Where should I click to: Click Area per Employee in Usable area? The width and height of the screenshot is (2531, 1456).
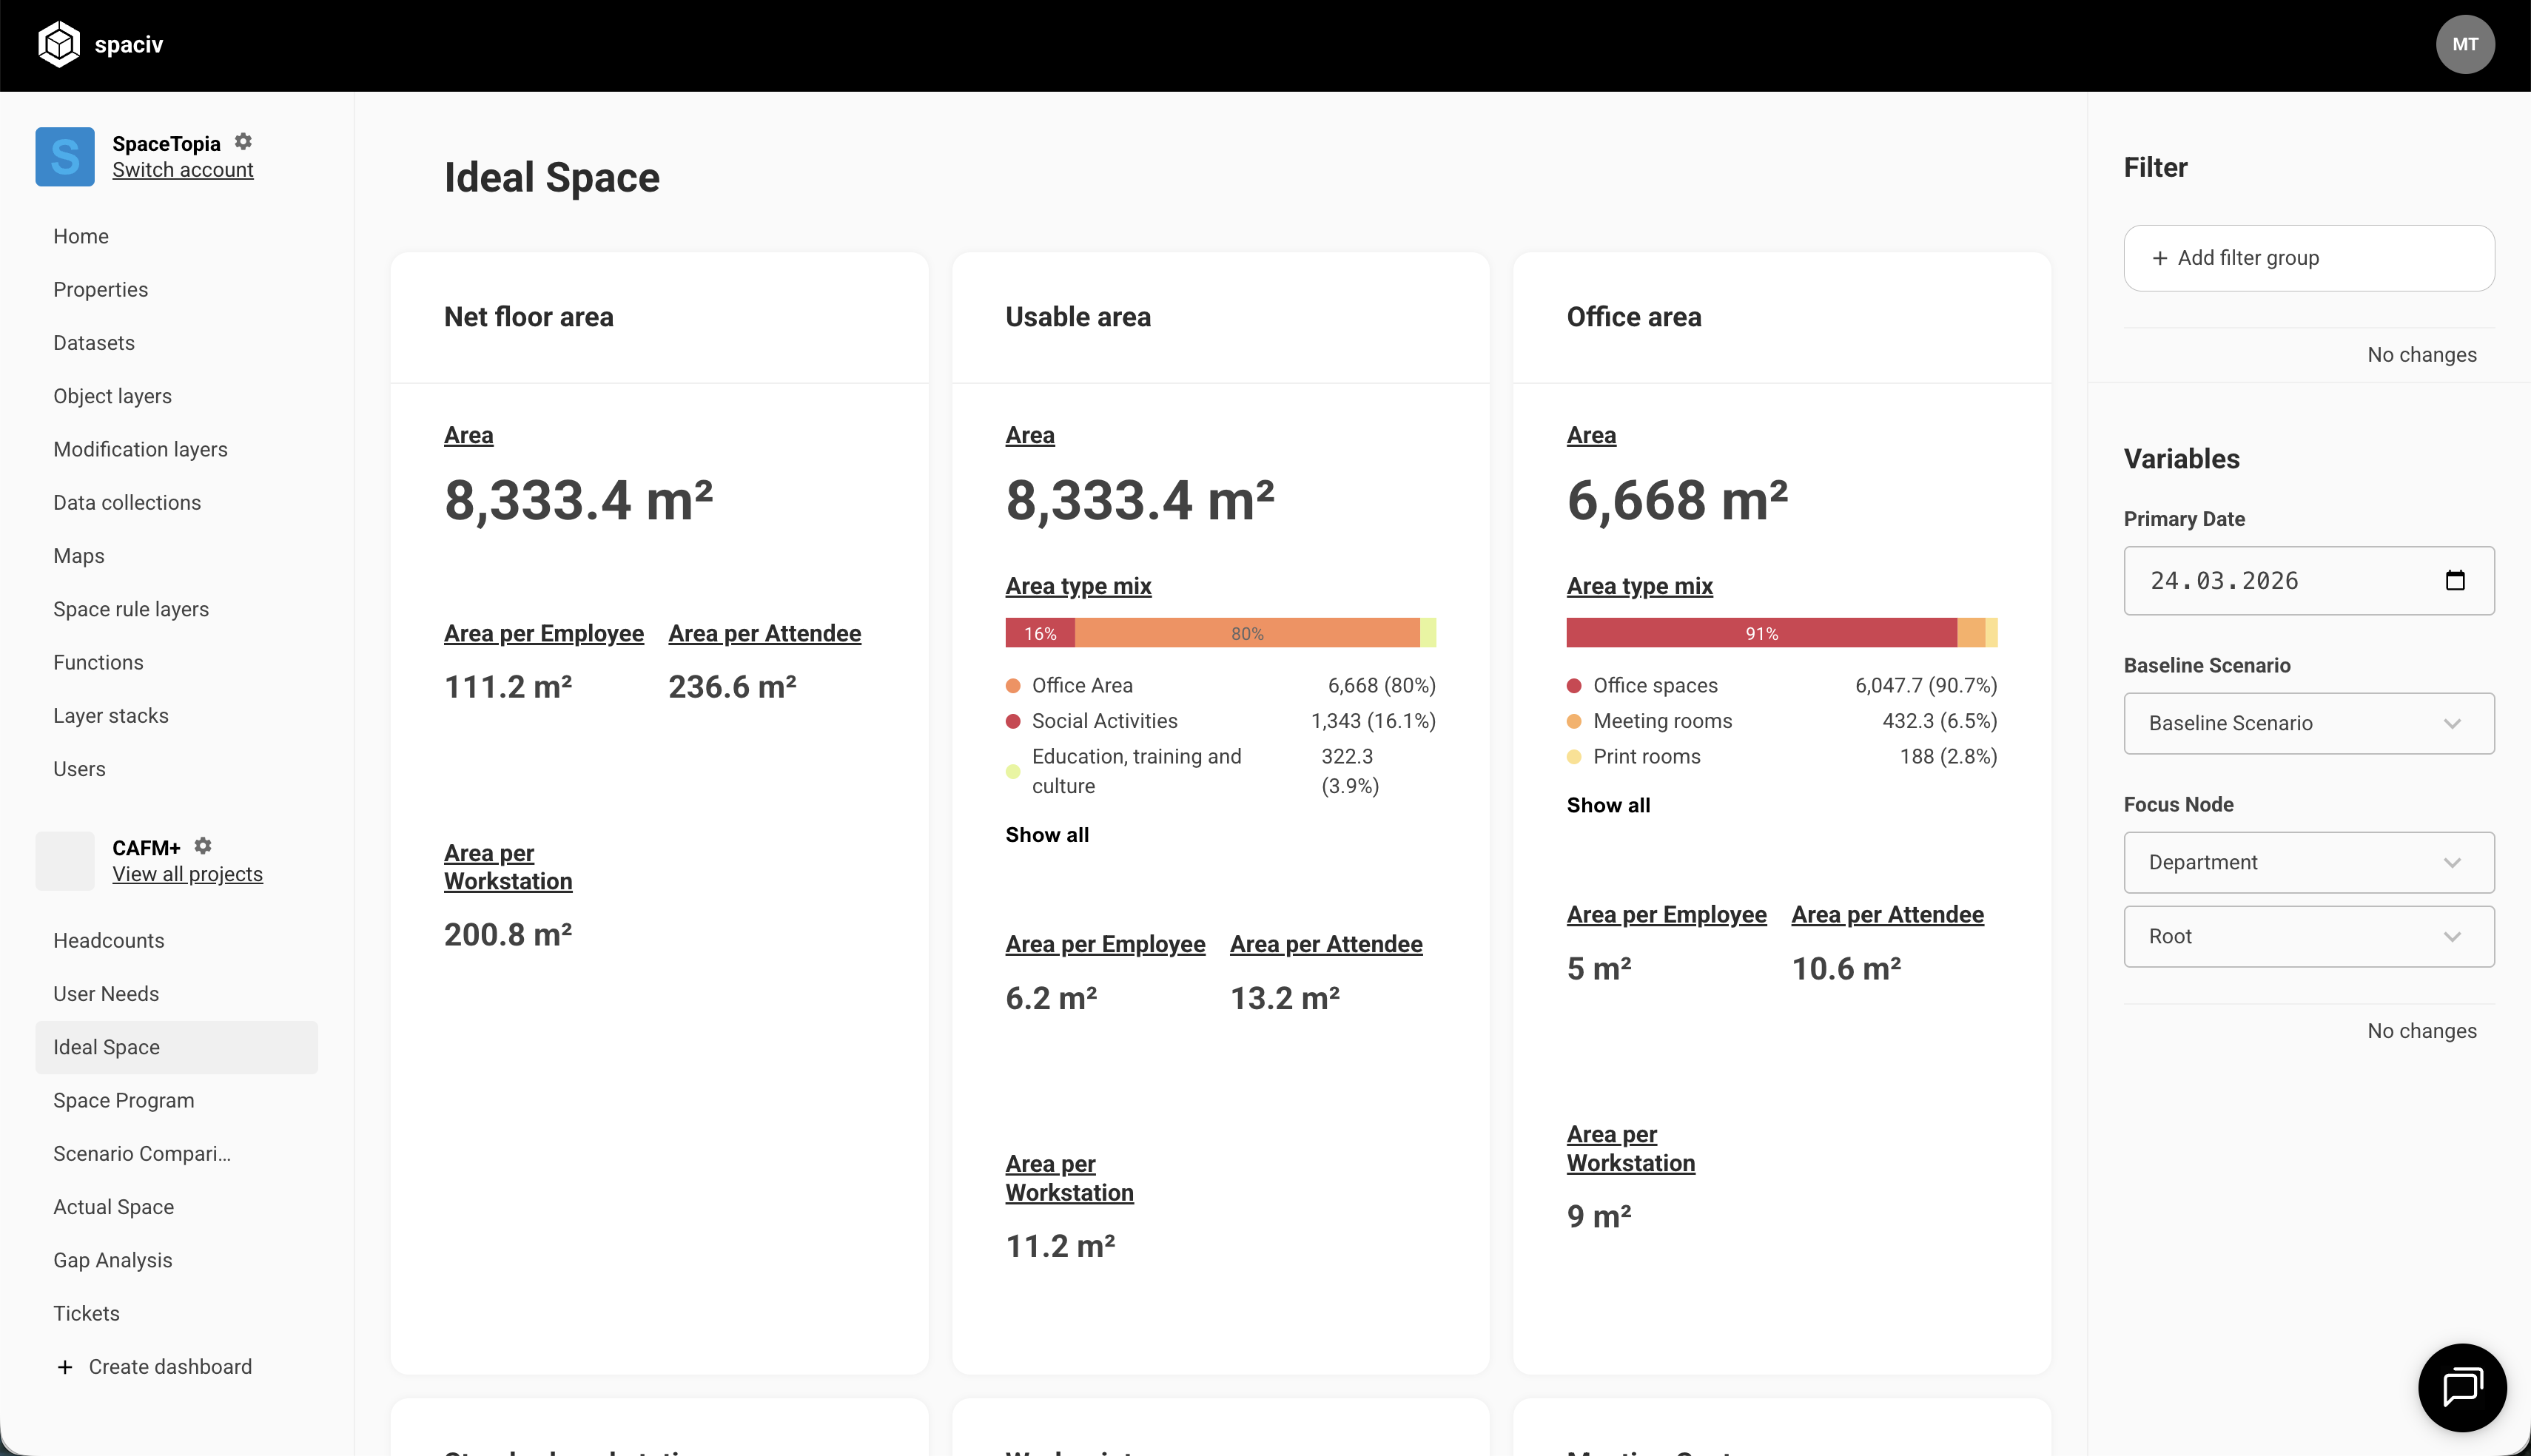point(1105,944)
